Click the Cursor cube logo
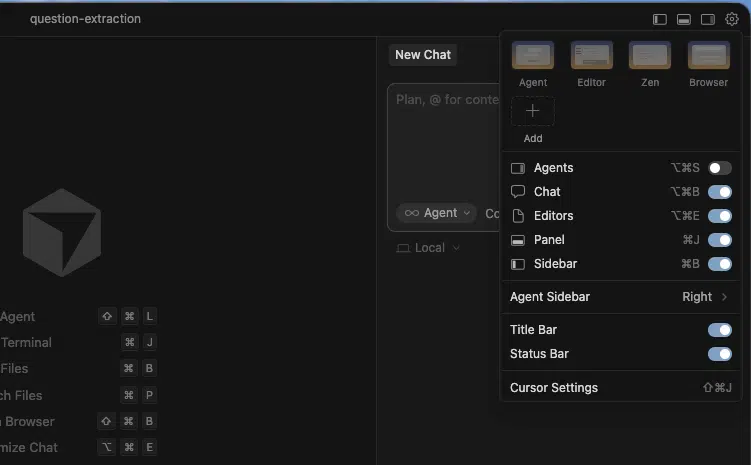 (x=62, y=232)
